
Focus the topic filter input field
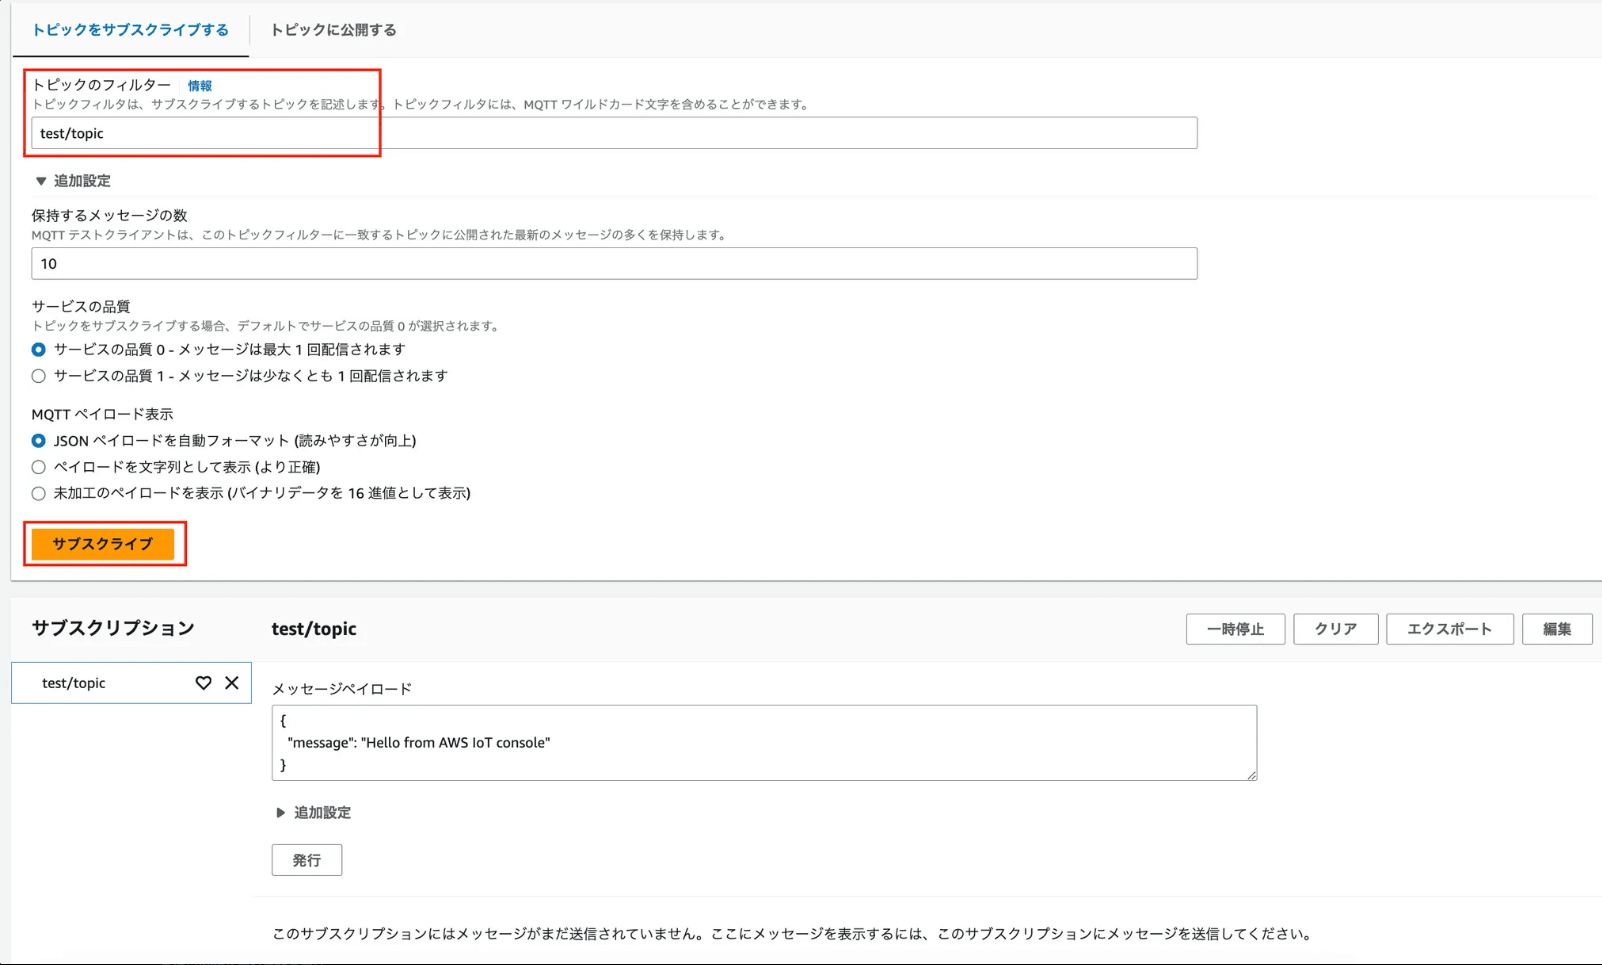pos(614,133)
